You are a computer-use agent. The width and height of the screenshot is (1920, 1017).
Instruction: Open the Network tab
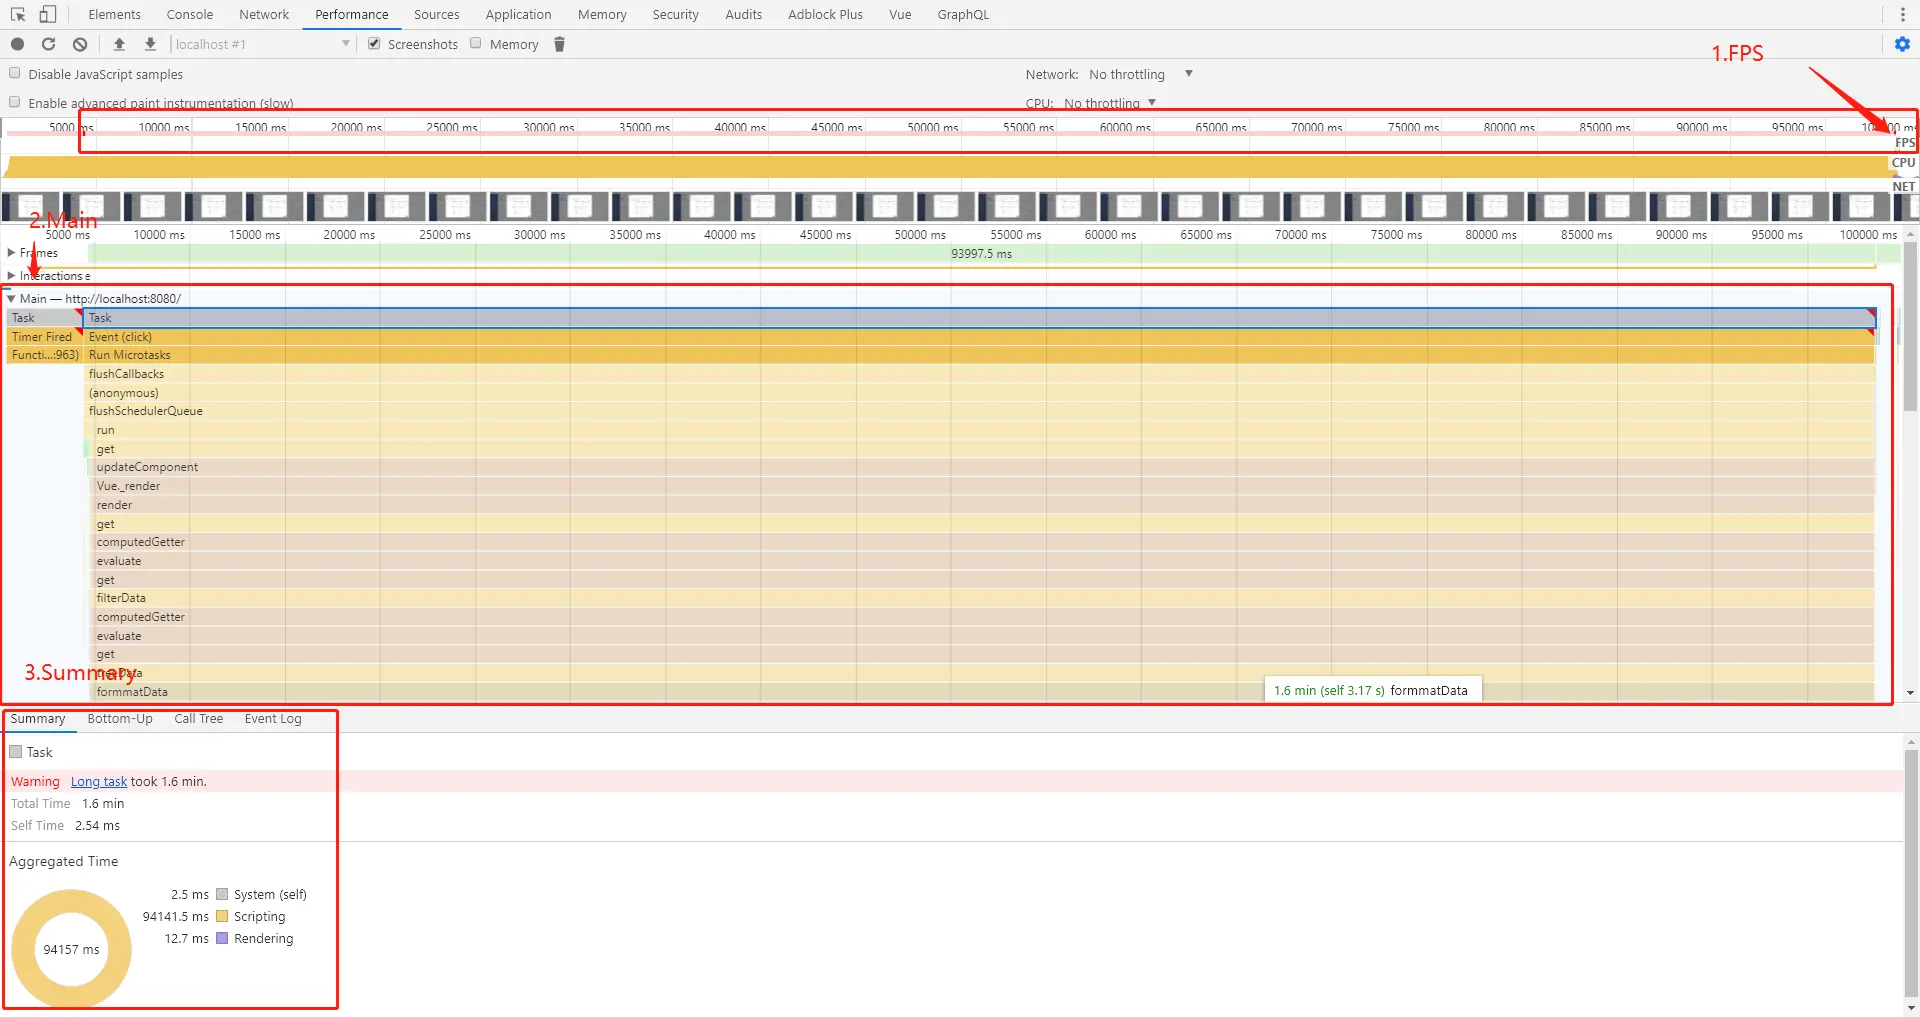[x=264, y=14]
